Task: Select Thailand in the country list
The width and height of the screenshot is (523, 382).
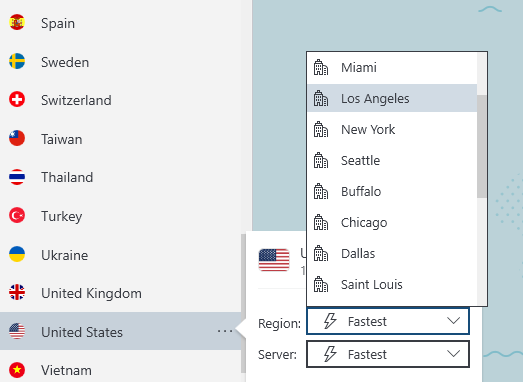Action: 120,177
